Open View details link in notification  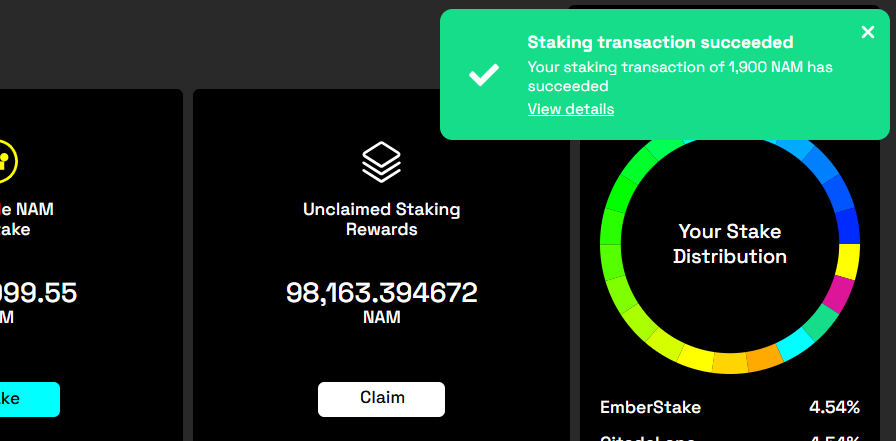coord(571,109)
